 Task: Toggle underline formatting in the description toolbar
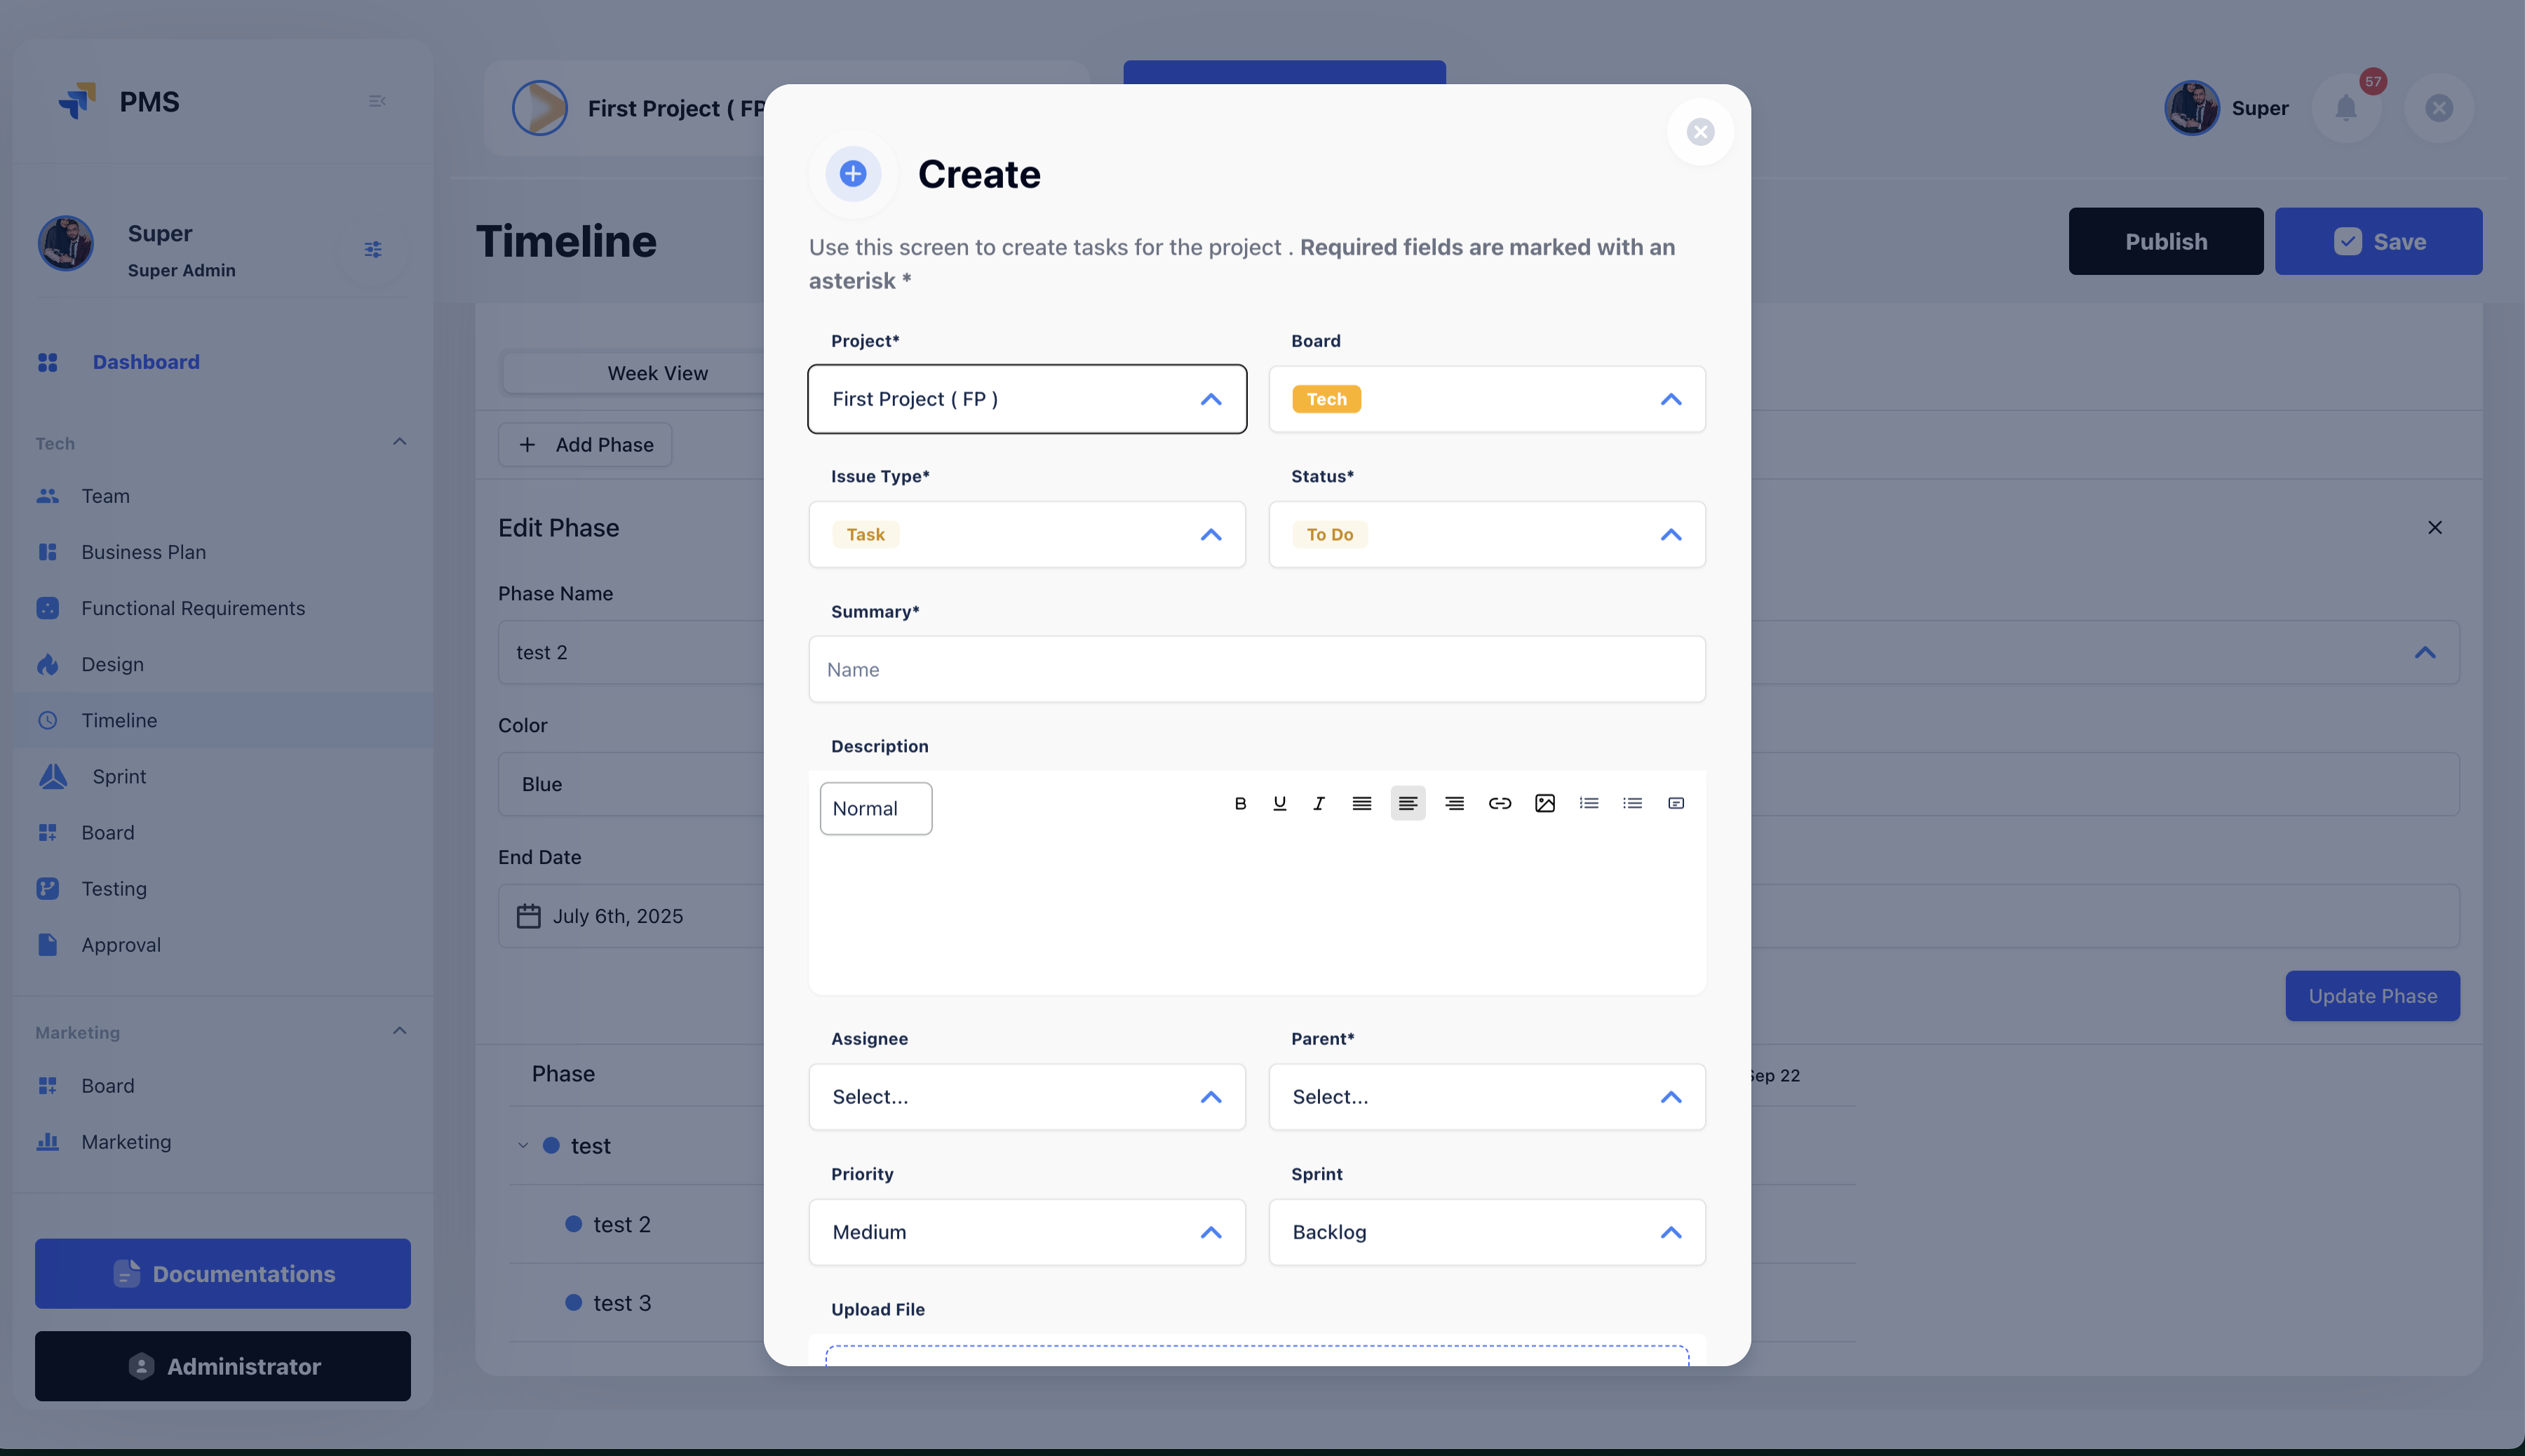pos(1279,803)
